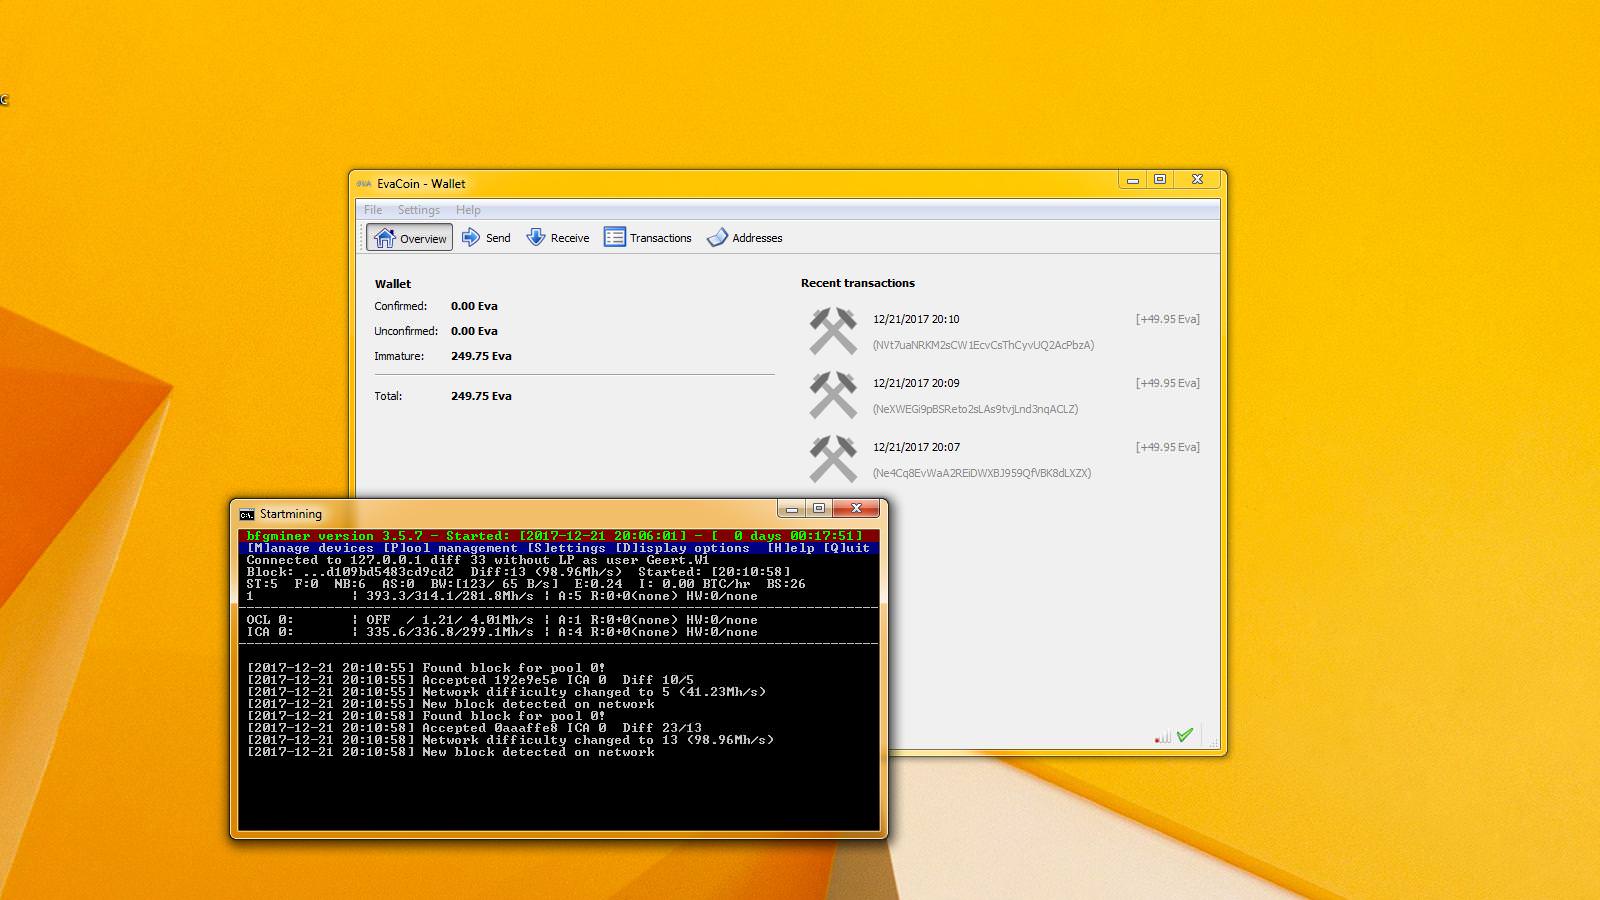Click the 'Connected to 127.0.0.1' line
Viewport: 1600px width, 900px height.
click(478, 560)
